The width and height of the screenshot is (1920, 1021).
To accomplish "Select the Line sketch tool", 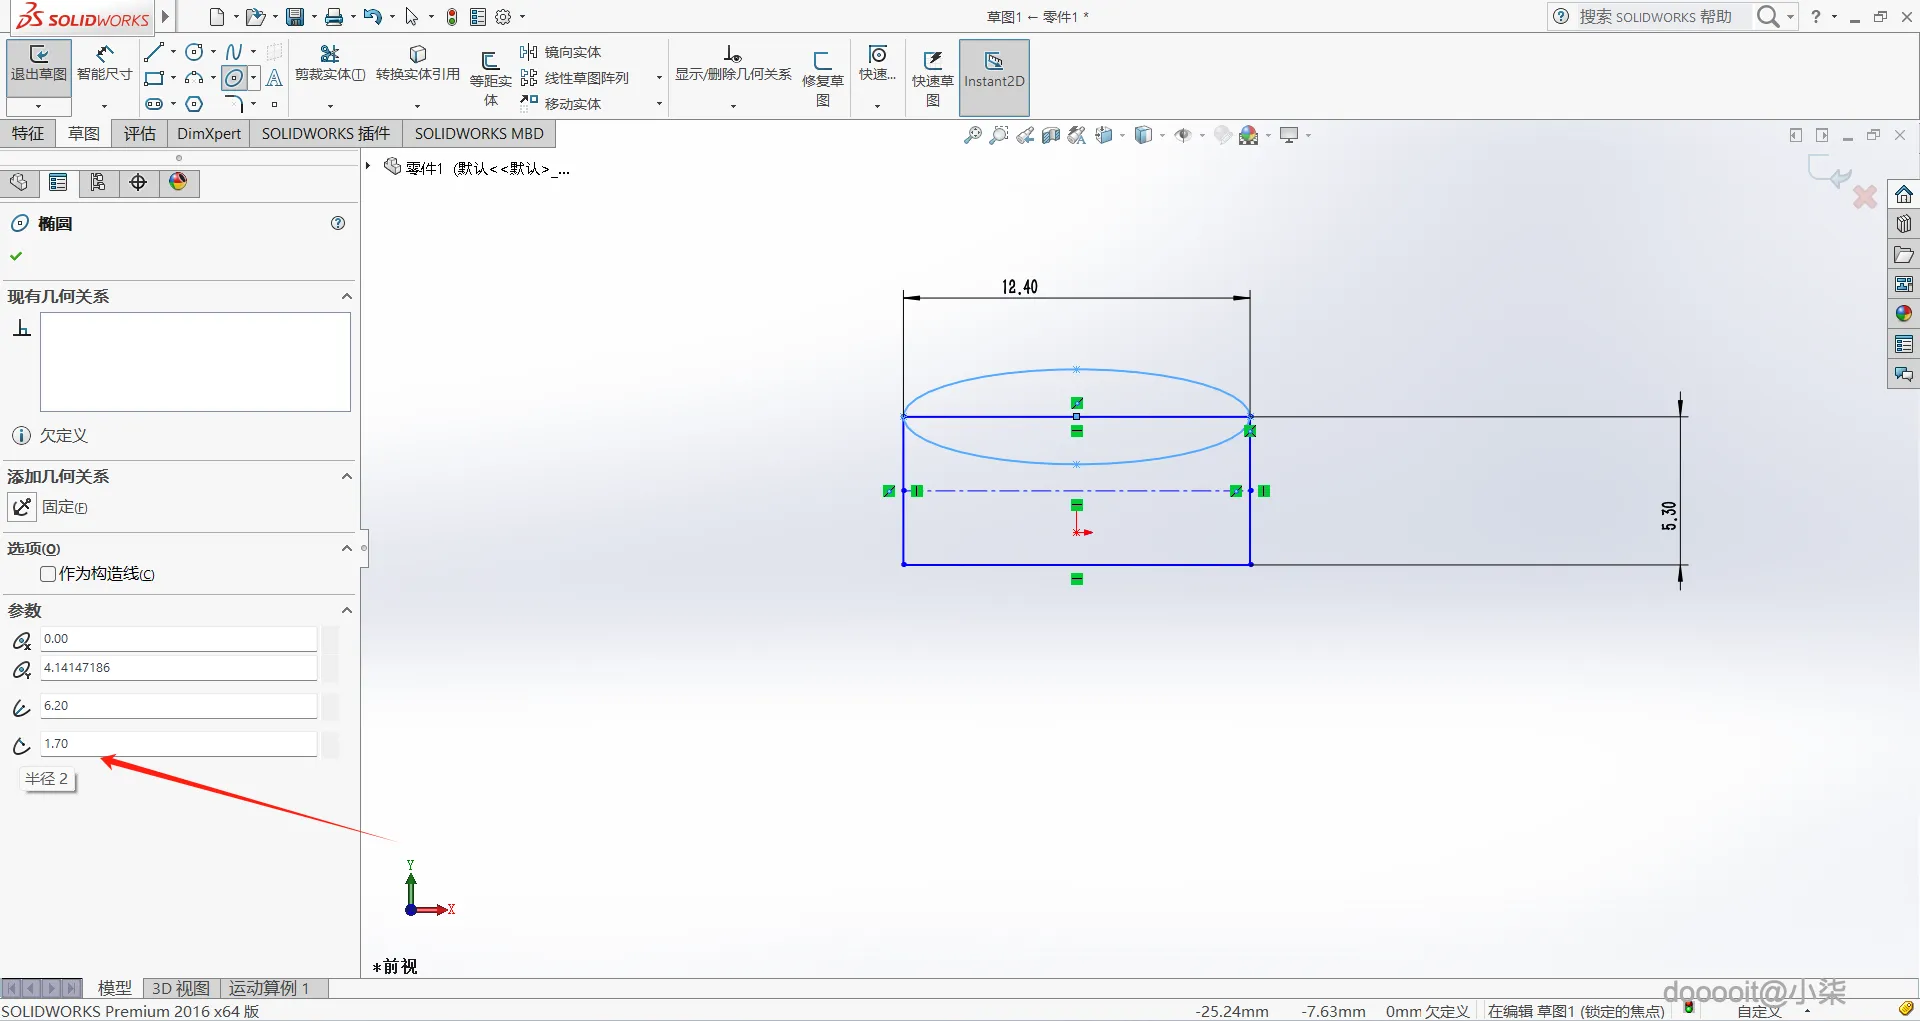I will coord(153,52).
